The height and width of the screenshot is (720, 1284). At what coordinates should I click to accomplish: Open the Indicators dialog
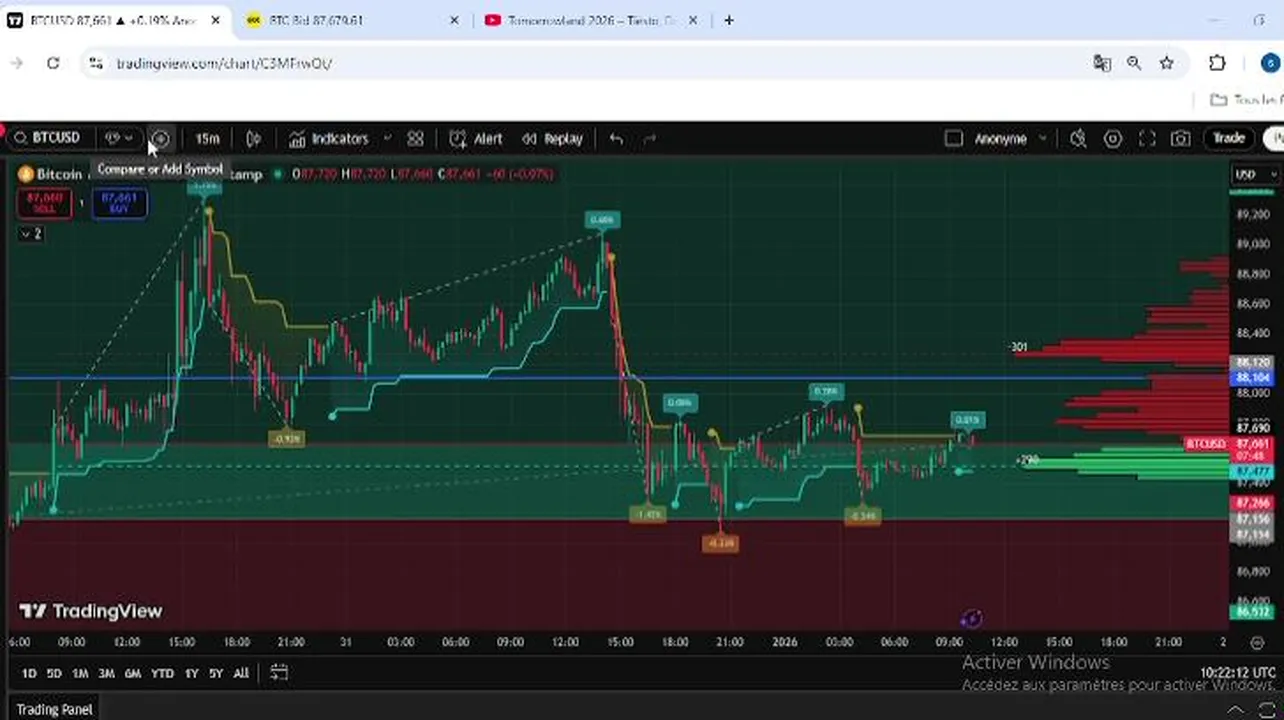click(329, 139)
